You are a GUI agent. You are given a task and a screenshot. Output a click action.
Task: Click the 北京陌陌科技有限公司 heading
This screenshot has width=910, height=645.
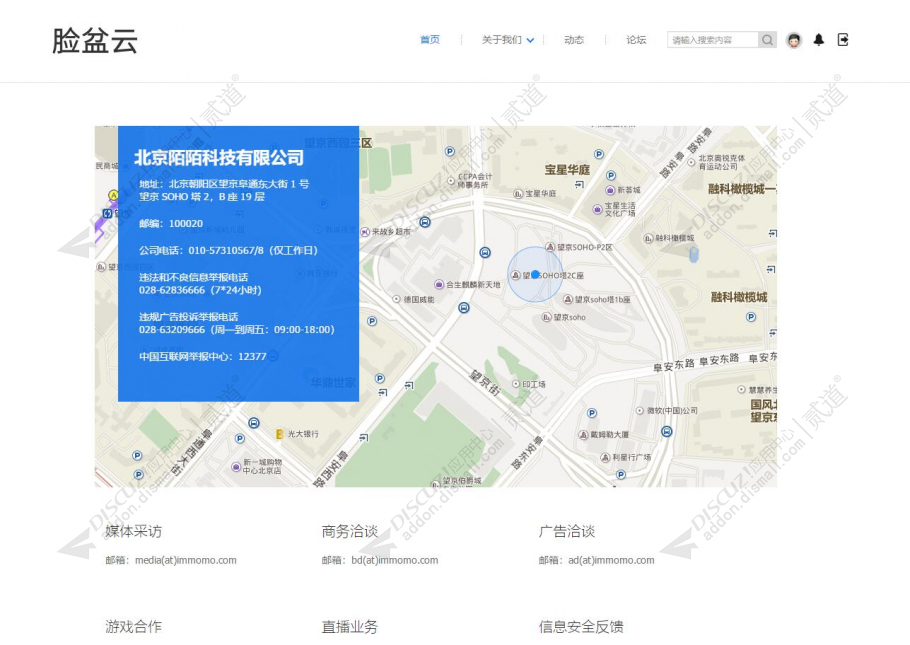(x=219, y=158)
